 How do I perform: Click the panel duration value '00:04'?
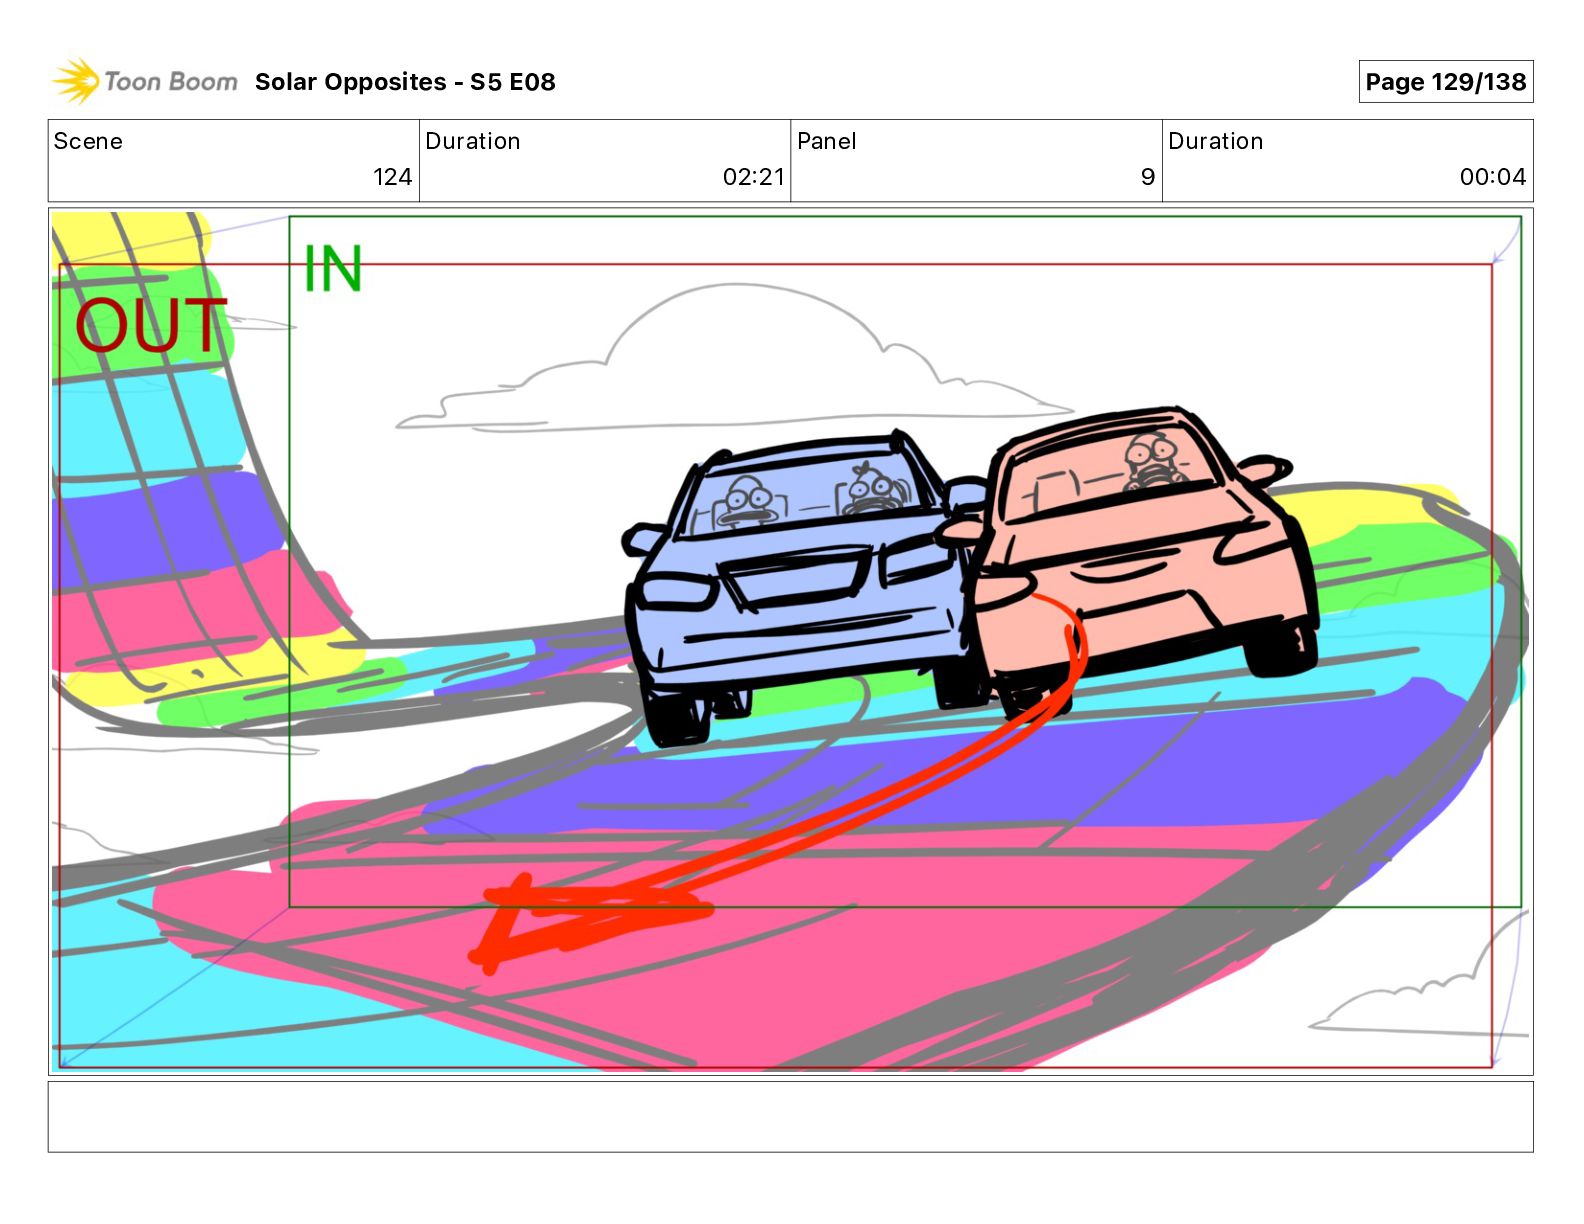pyautogui.click(x=1492, y=177)
